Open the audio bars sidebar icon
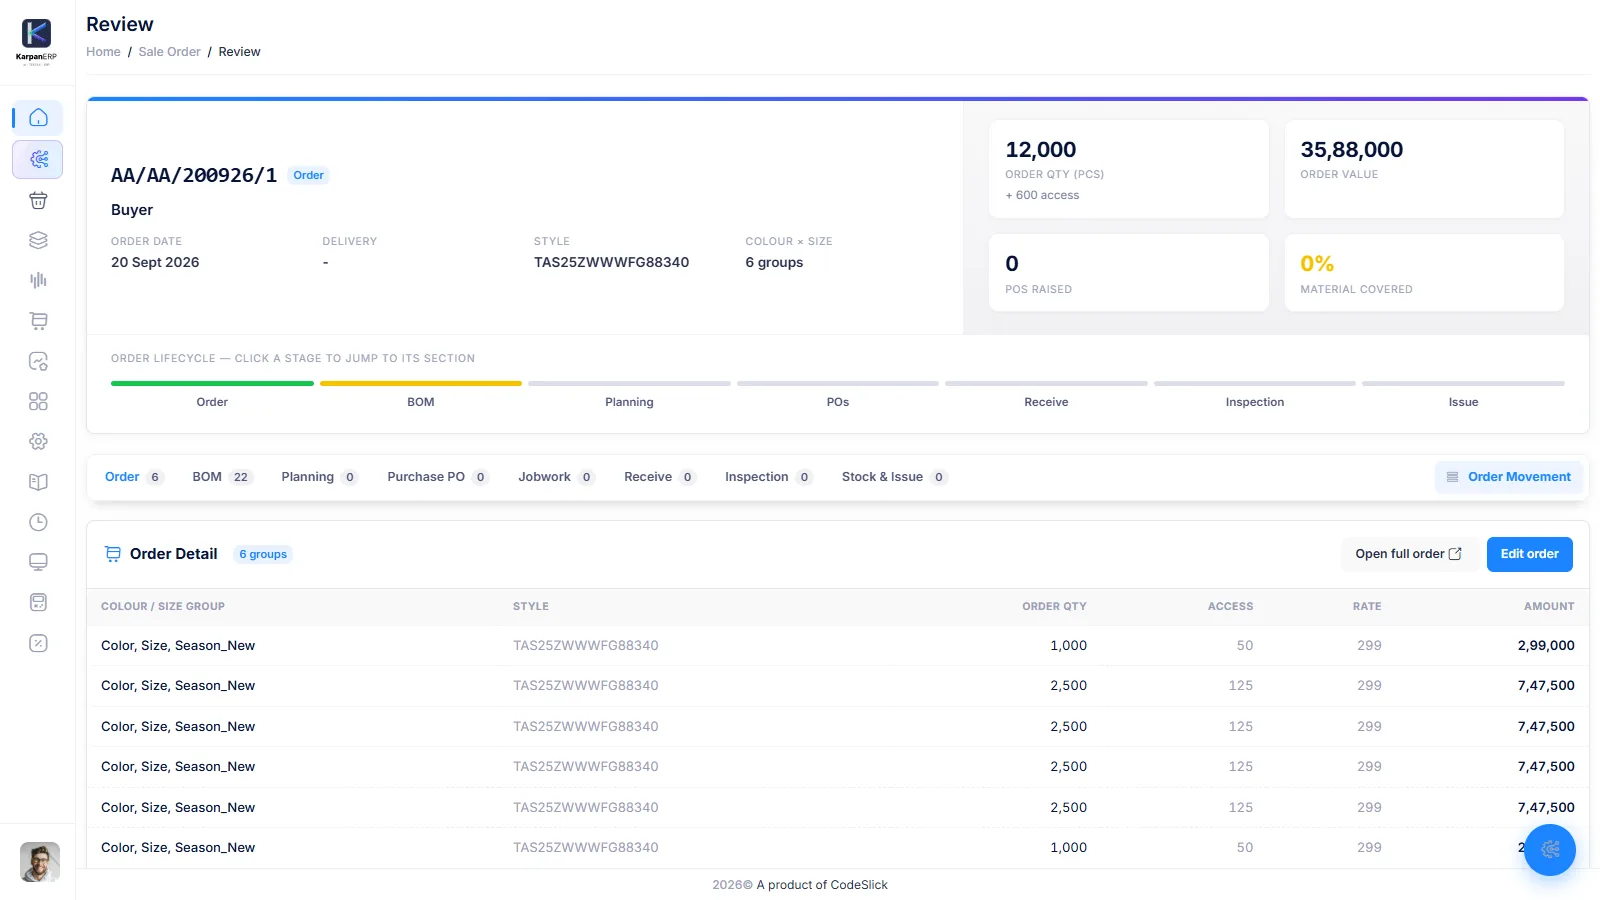The image size is (1600, 900). (x=38, y=281)
